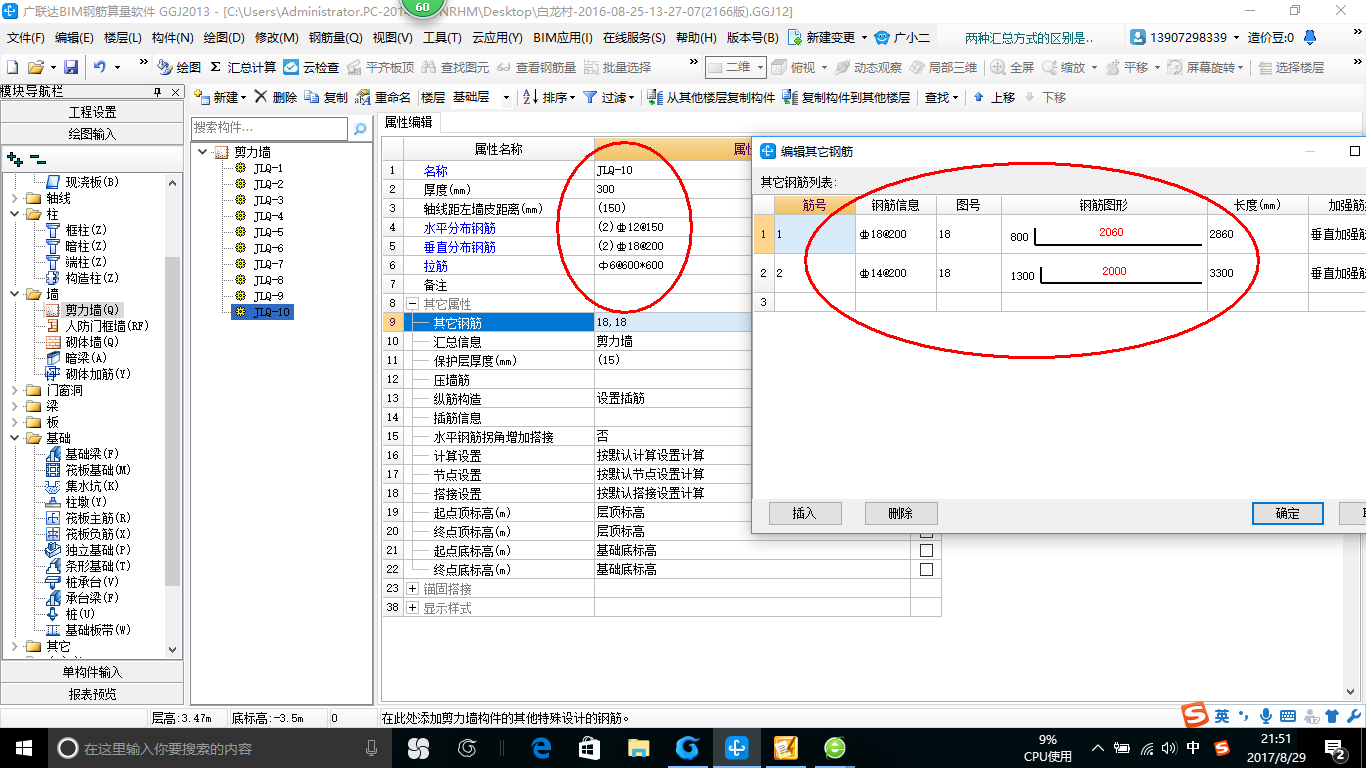Screen dimensions: 1366x768
Task: Click the new file icon
Action: point(12,67)
